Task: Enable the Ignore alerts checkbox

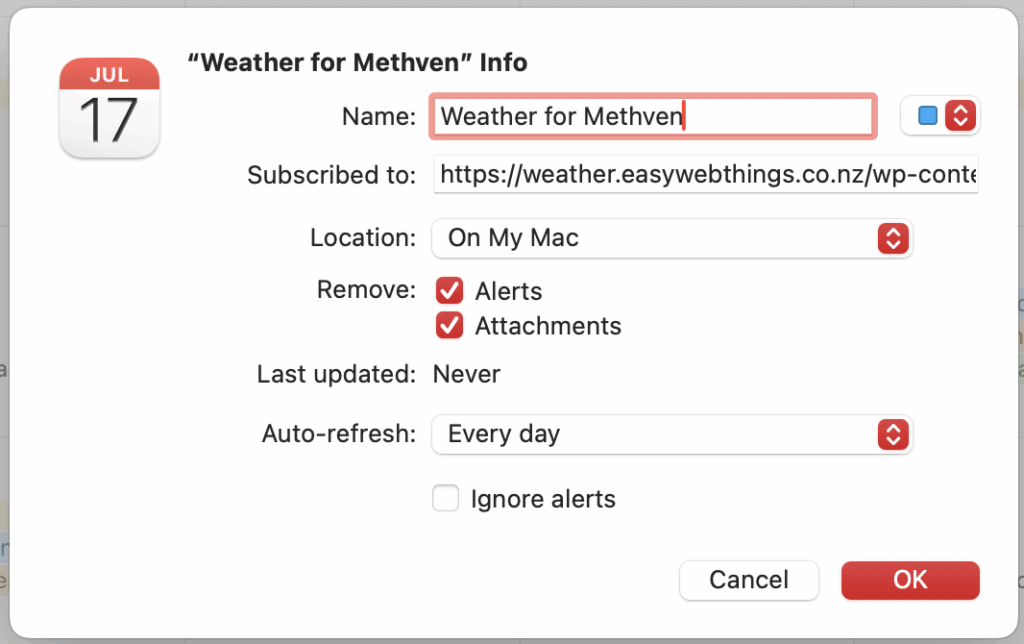Action: tap(446, 498)
